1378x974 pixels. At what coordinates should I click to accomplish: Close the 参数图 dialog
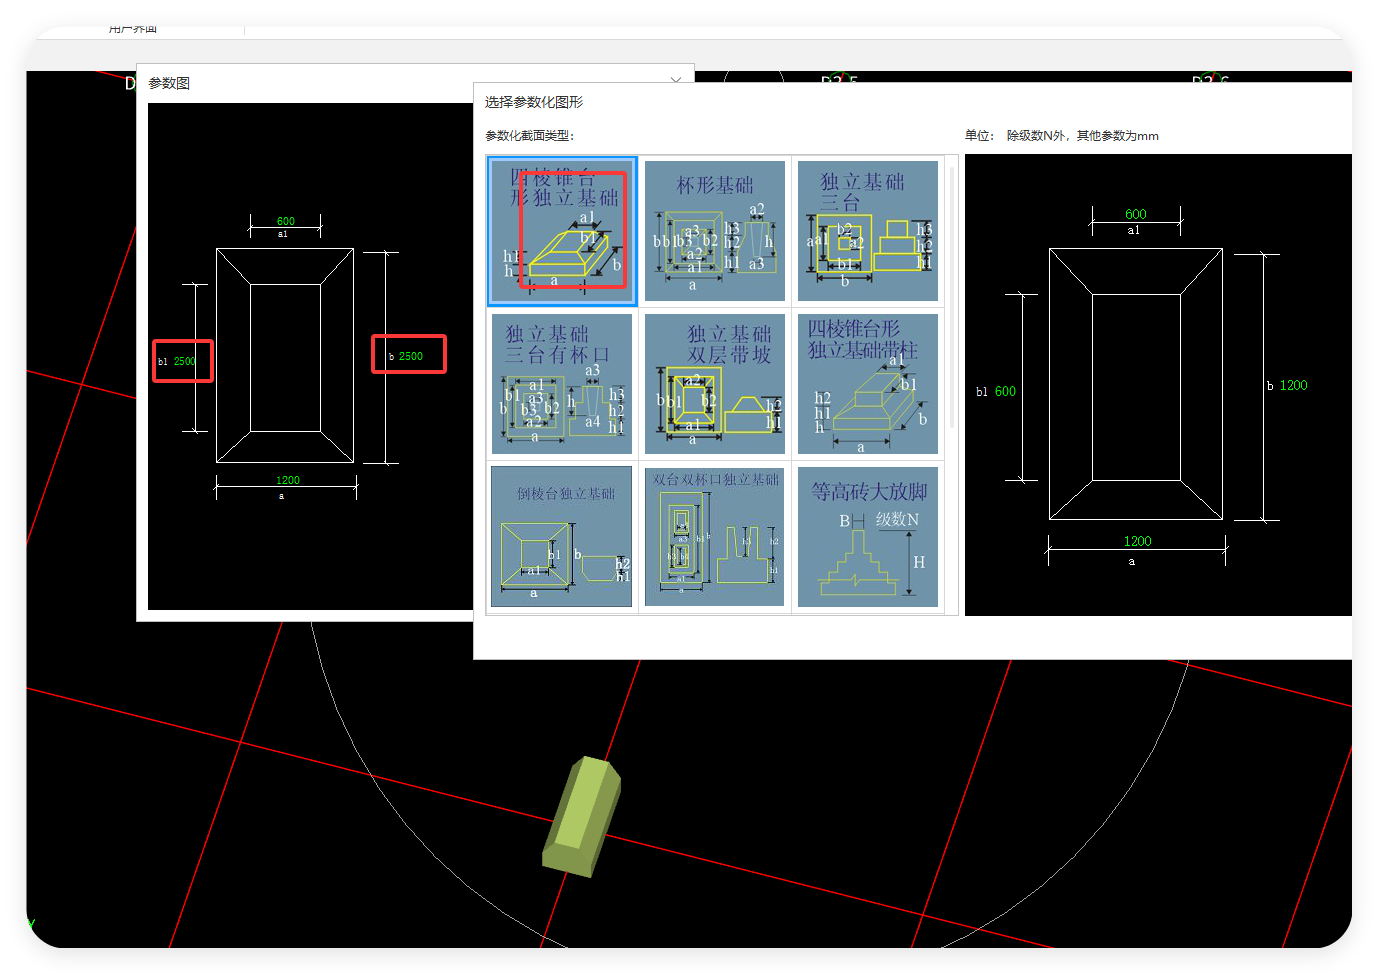[676, 81]
